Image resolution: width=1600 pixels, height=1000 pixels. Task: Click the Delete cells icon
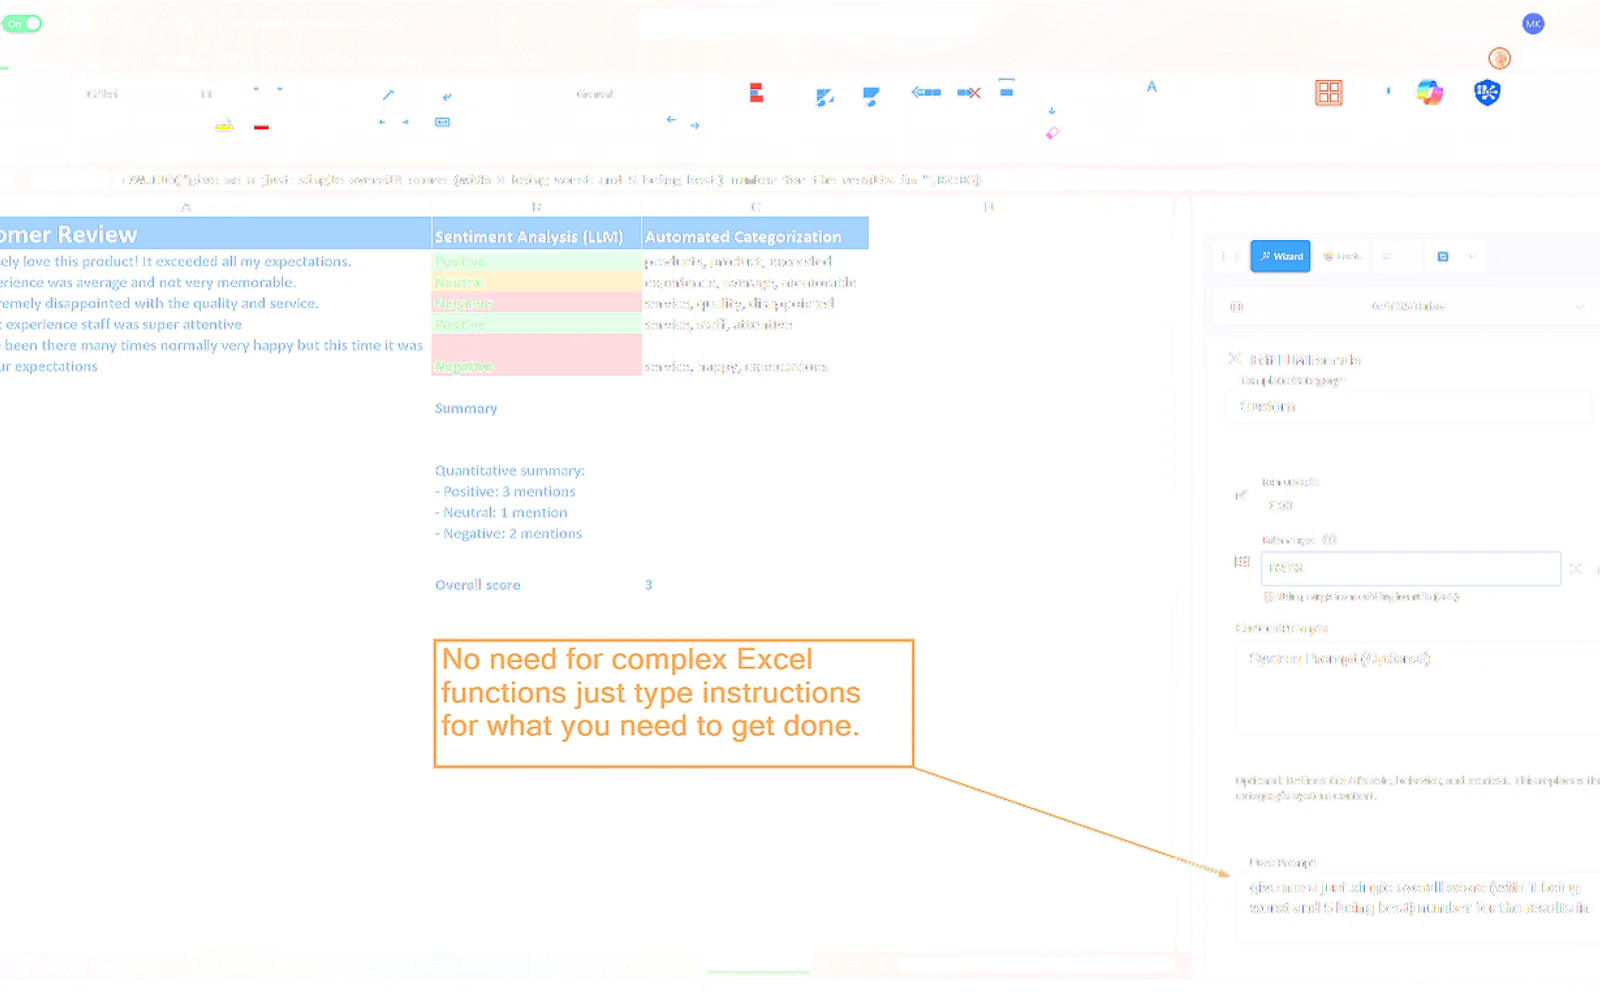pos(969,93)
